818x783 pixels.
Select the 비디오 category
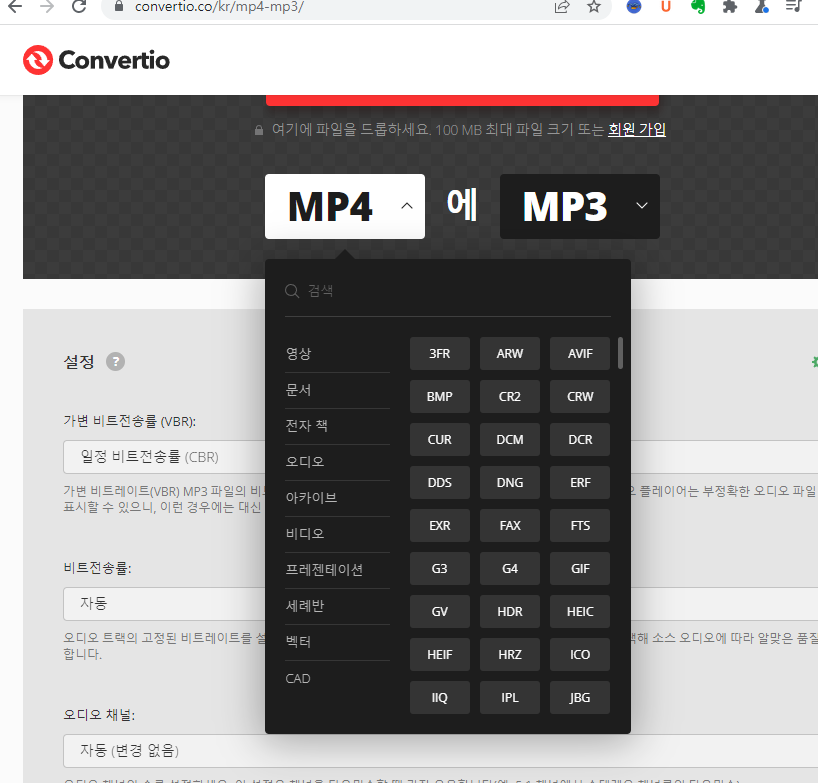[x=337, y=534]
